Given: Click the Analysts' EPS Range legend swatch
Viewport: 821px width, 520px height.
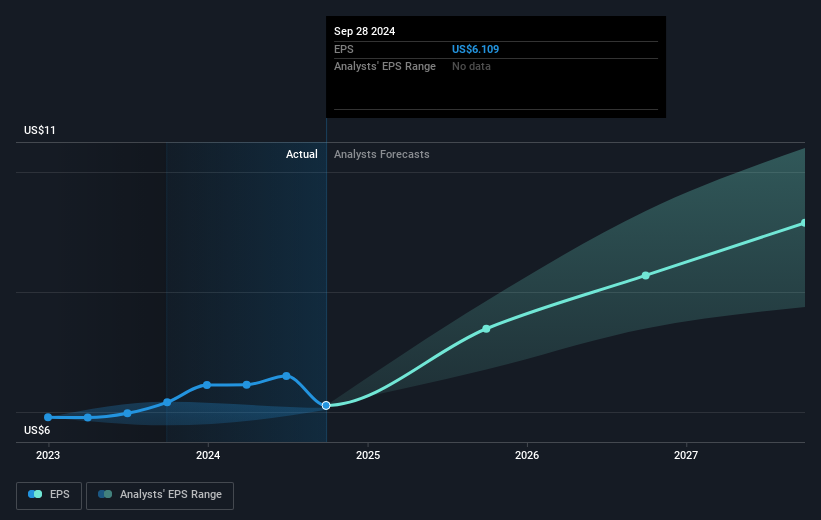Looking at the screenshot, I should (x=105, y=494).
